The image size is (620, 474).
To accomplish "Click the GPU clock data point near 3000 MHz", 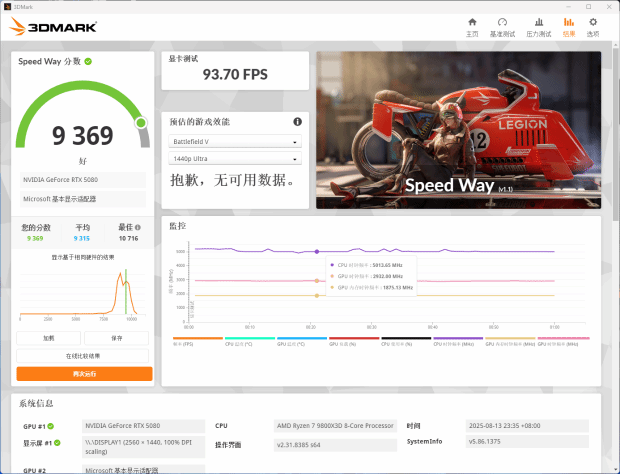I will click(x=317, y=281).
